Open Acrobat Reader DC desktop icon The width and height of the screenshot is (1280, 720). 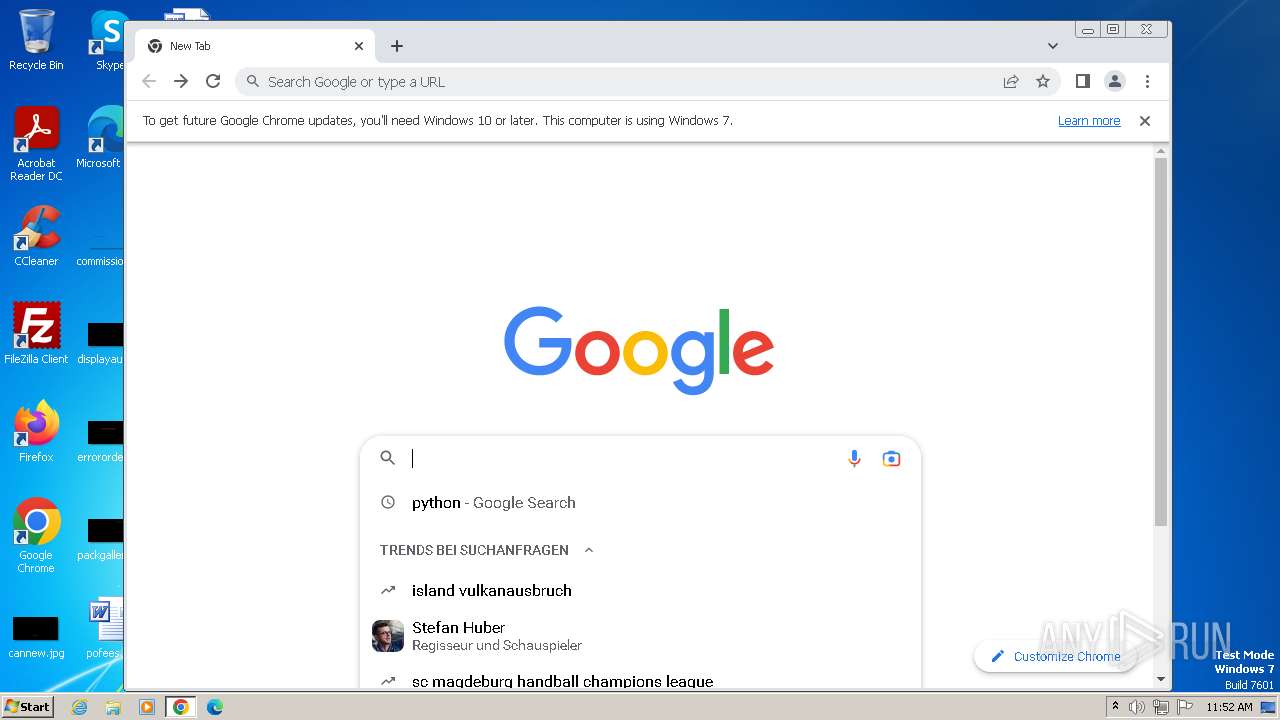pos(36,144)
